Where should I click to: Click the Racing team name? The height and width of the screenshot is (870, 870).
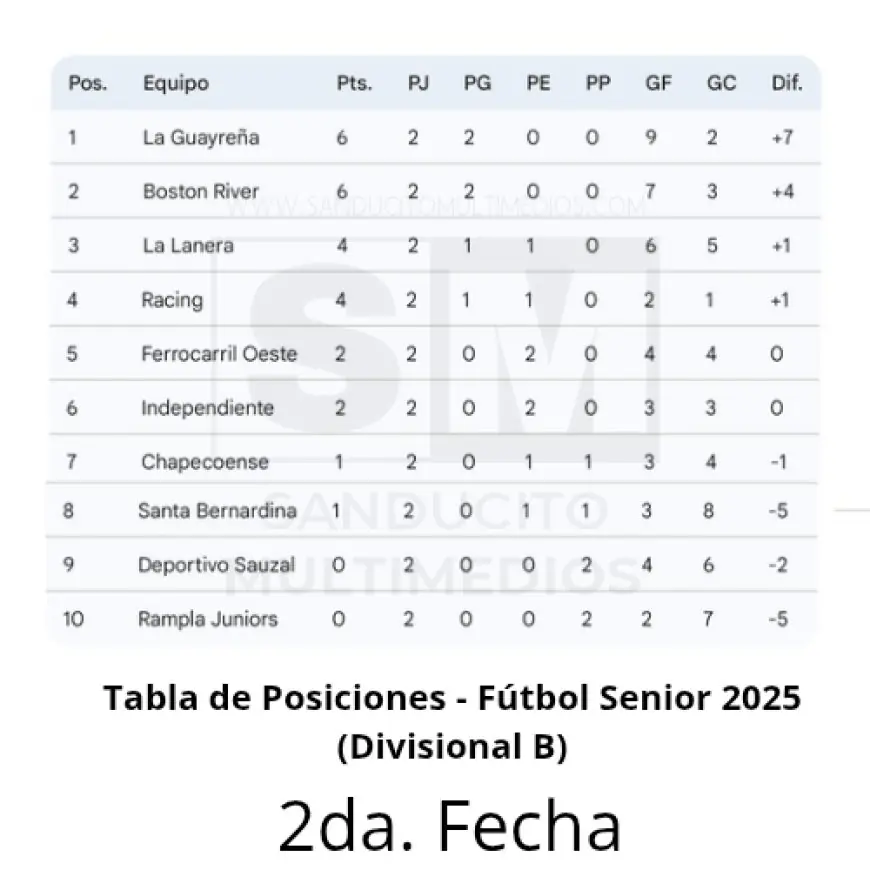click(x=172, y=299)
